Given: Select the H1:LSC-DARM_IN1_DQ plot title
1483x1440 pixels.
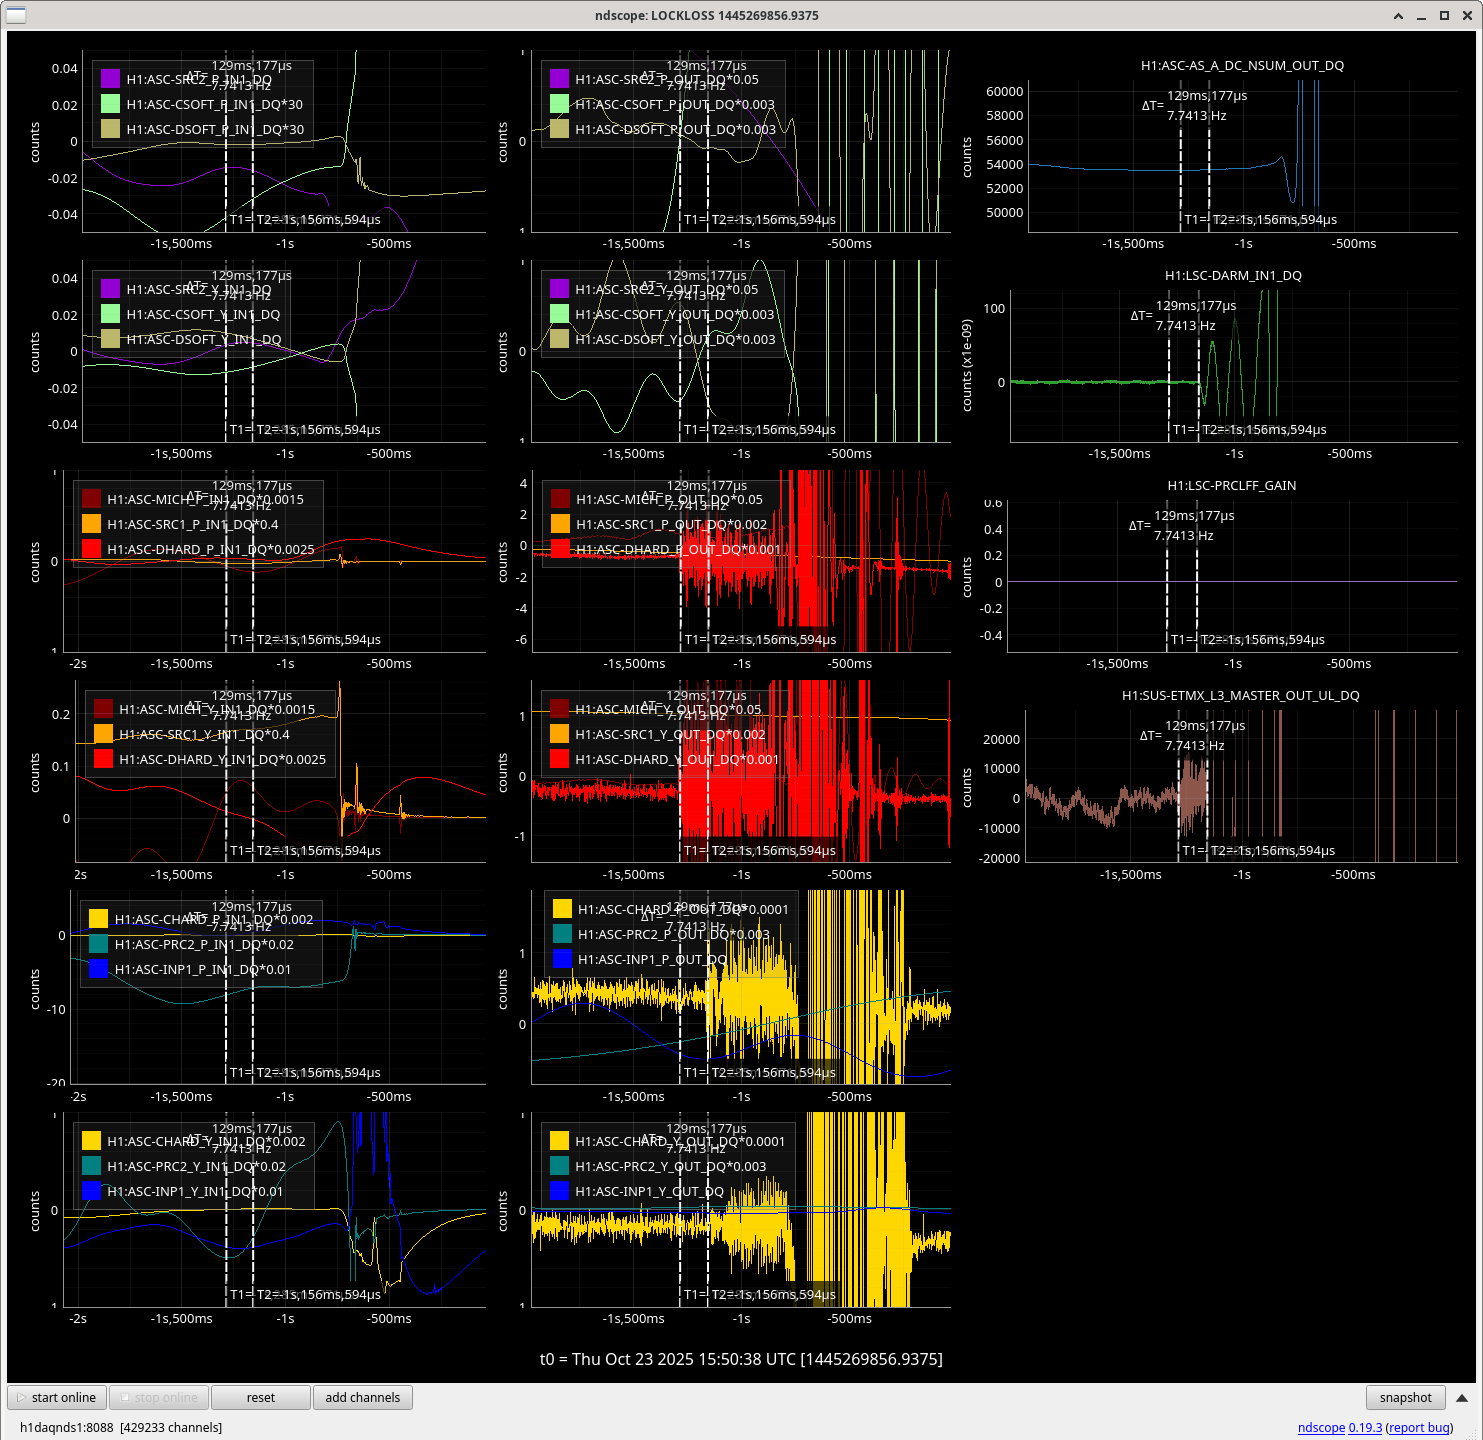Looking at the screenshot, I should (x=1232, y=275).
